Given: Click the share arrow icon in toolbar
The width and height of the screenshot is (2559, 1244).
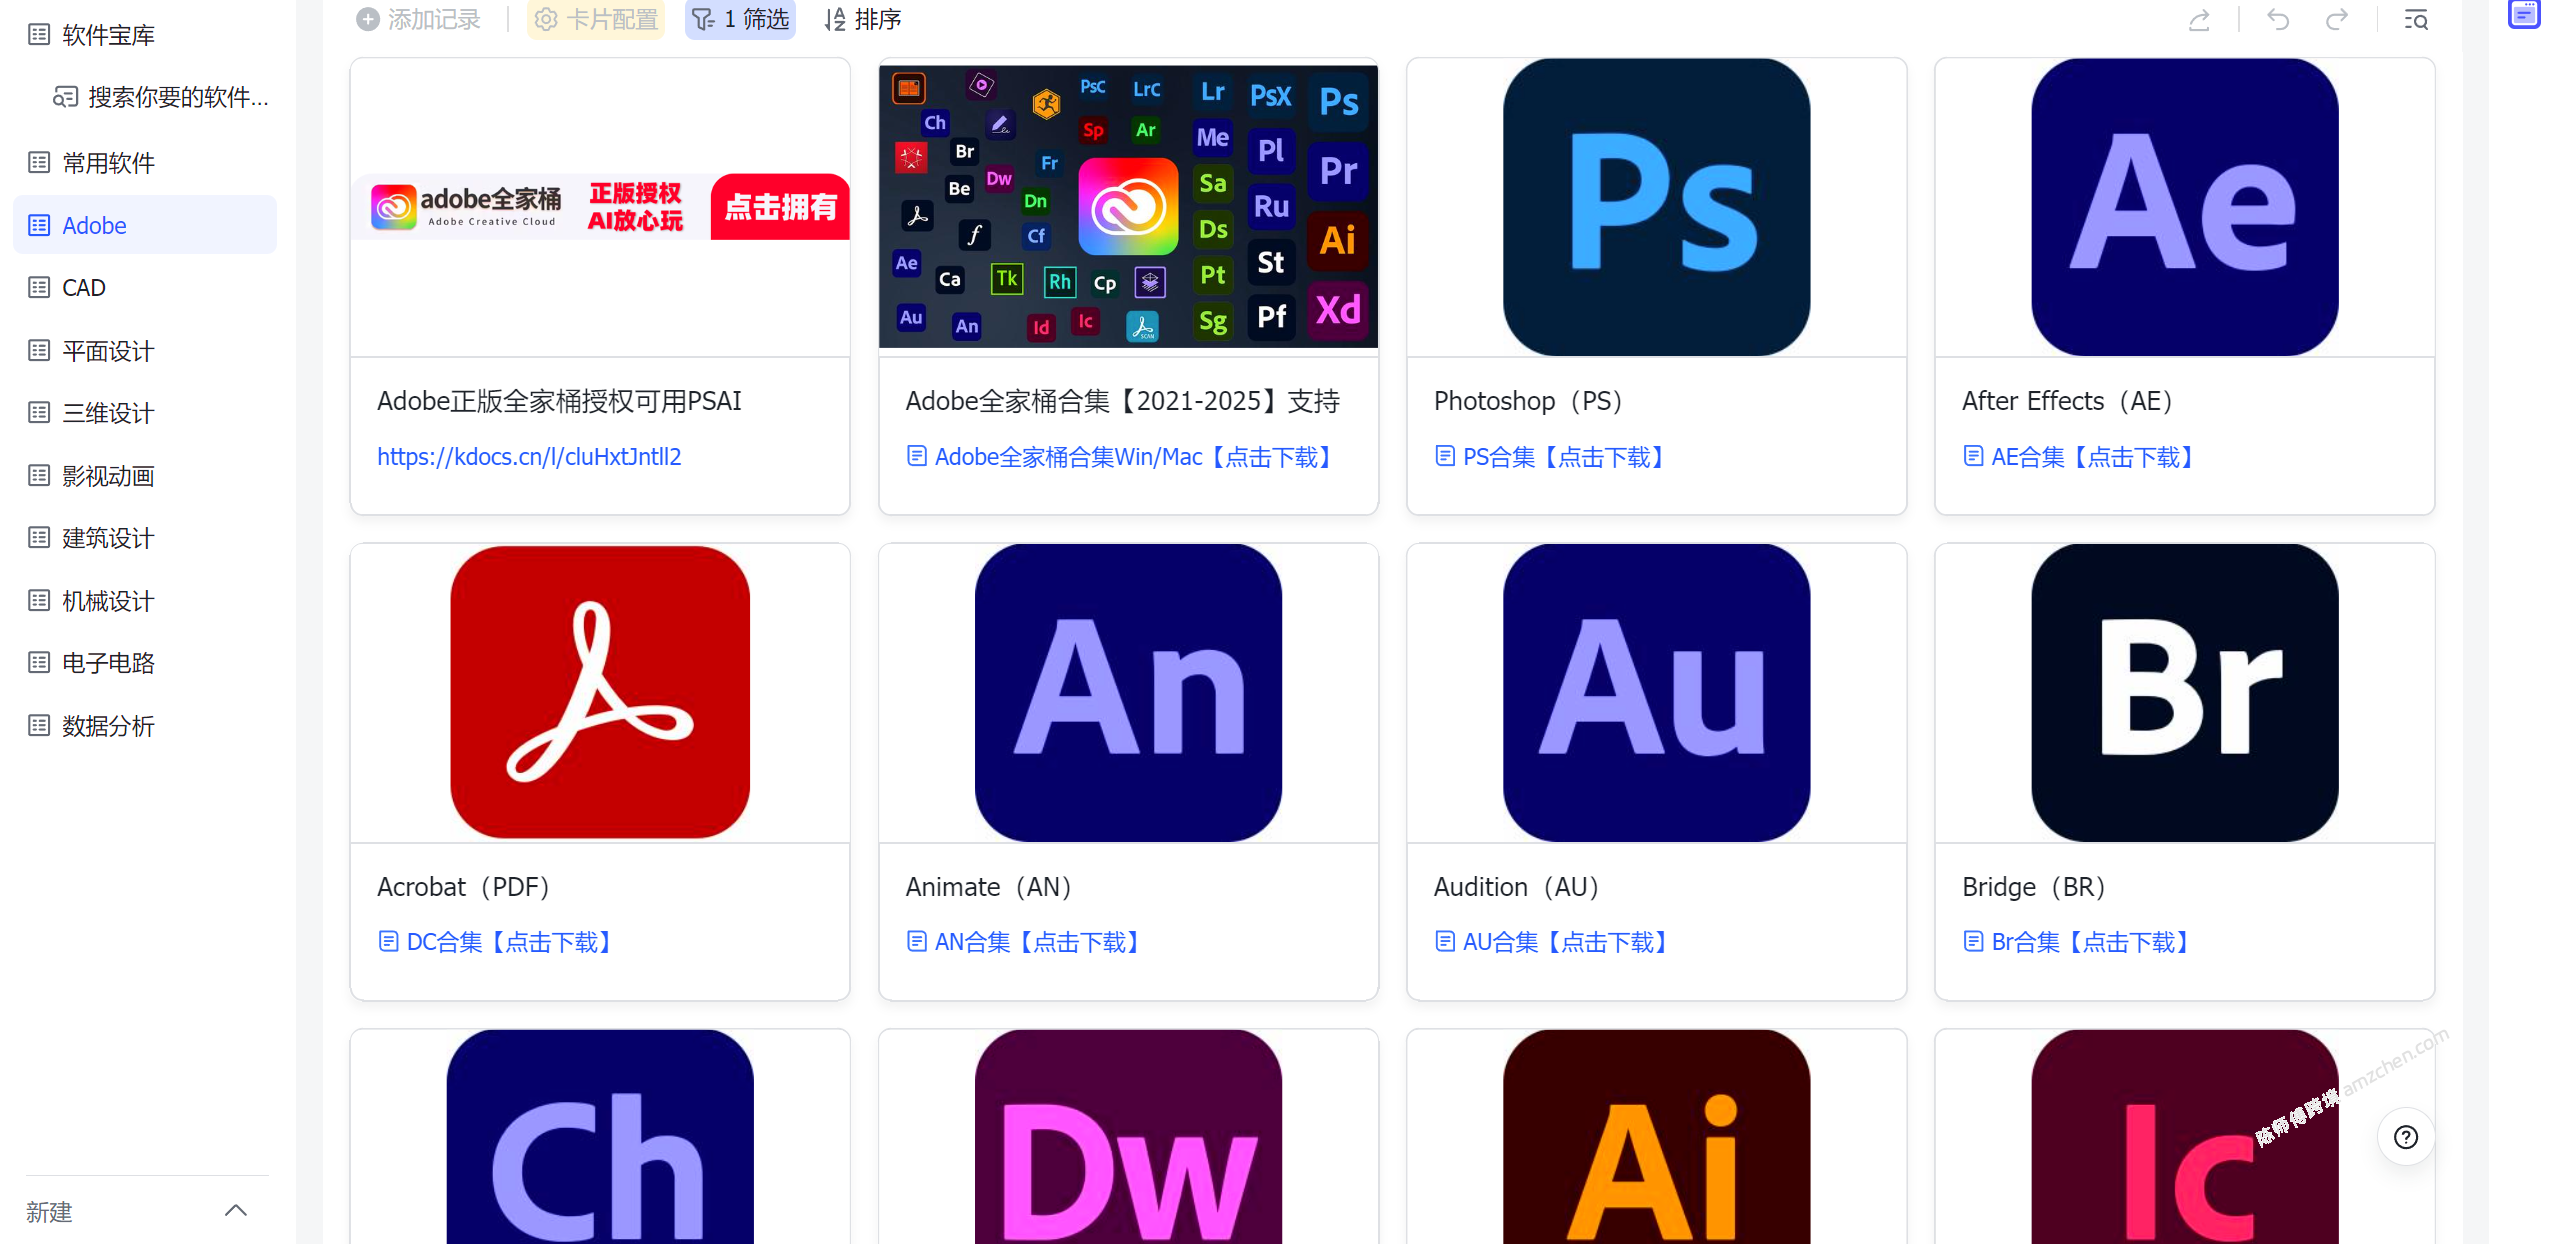Looking at the screenshot, I should click(2199, 19).
